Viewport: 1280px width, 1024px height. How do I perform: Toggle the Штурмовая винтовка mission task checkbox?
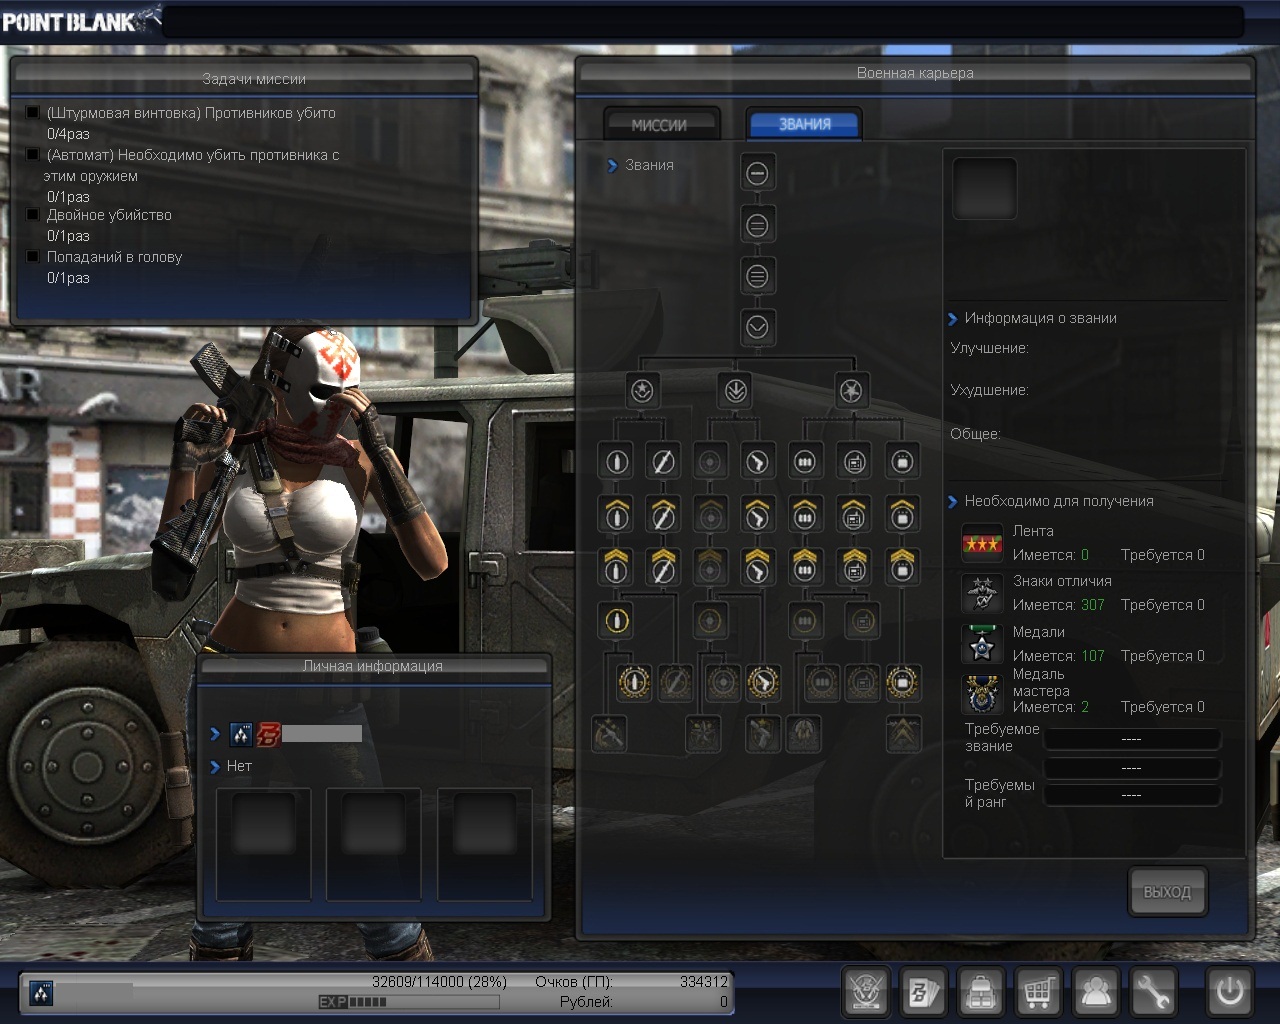pos(33,113)
